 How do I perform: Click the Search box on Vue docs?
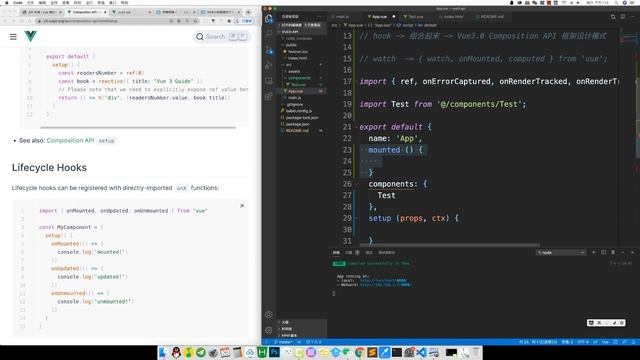pos(221,37)
